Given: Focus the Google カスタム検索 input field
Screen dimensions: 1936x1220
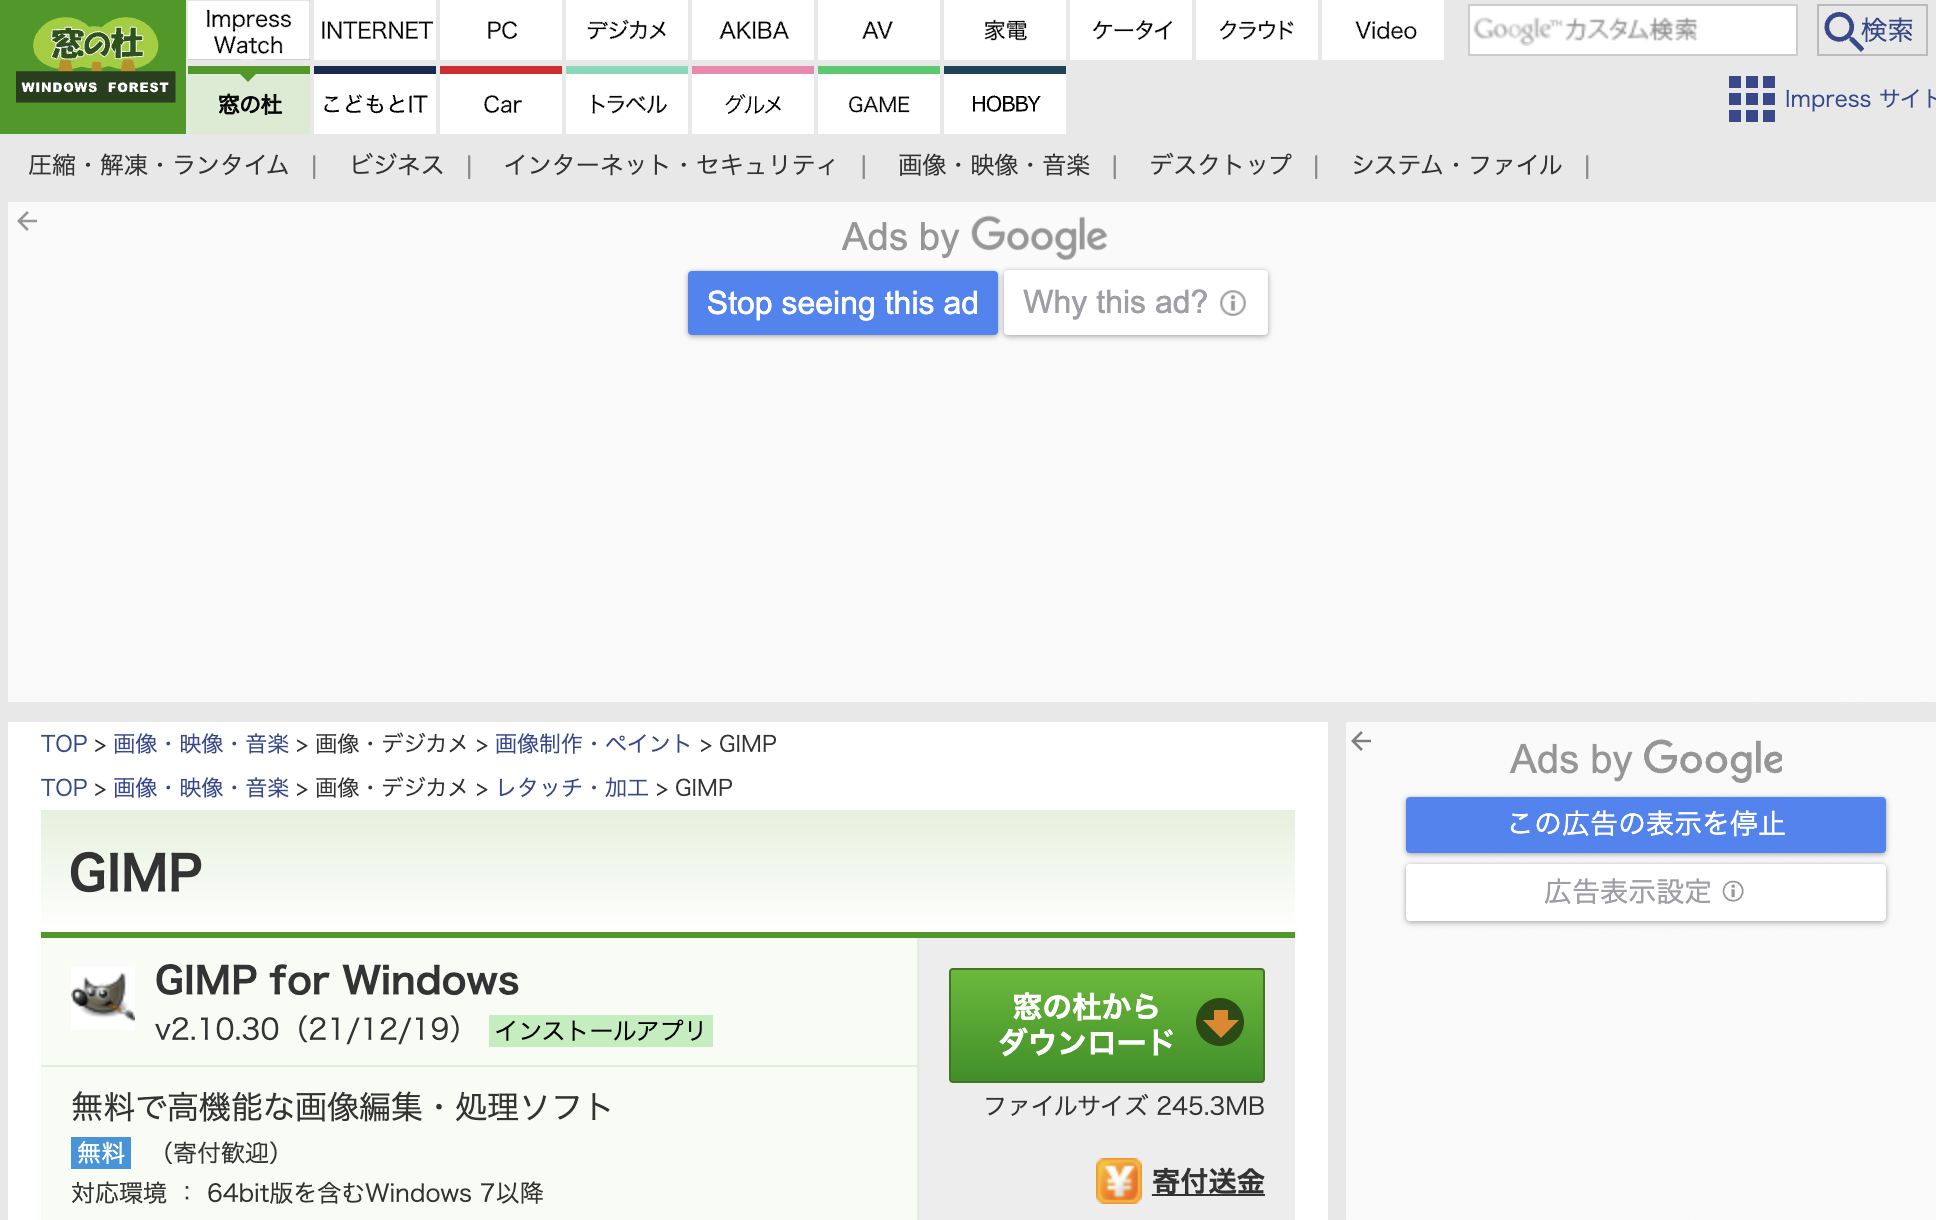Looking at the screenshot, I should click(1632, 30).
